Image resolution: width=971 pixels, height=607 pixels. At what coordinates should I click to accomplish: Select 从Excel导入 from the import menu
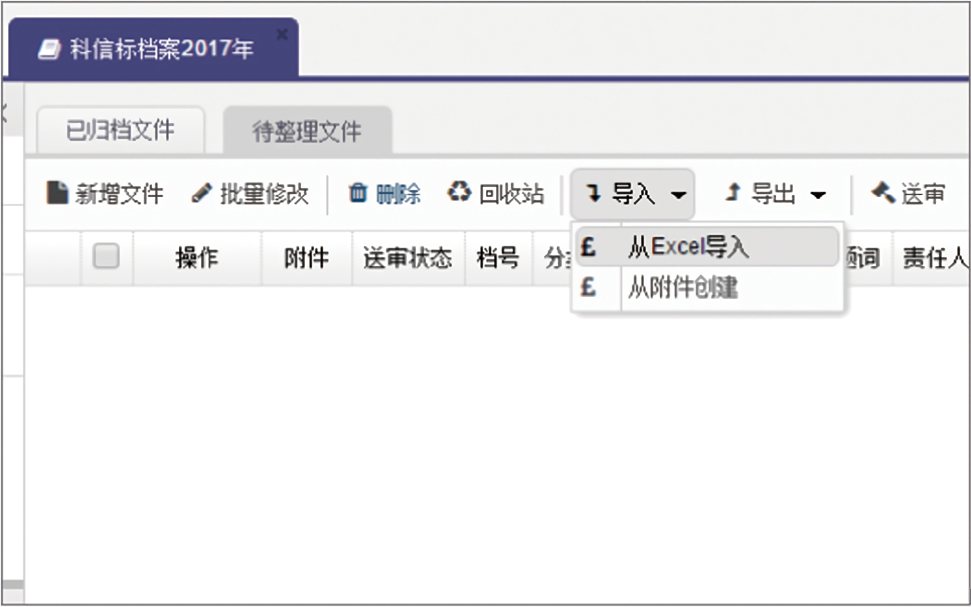coord(688,247)
